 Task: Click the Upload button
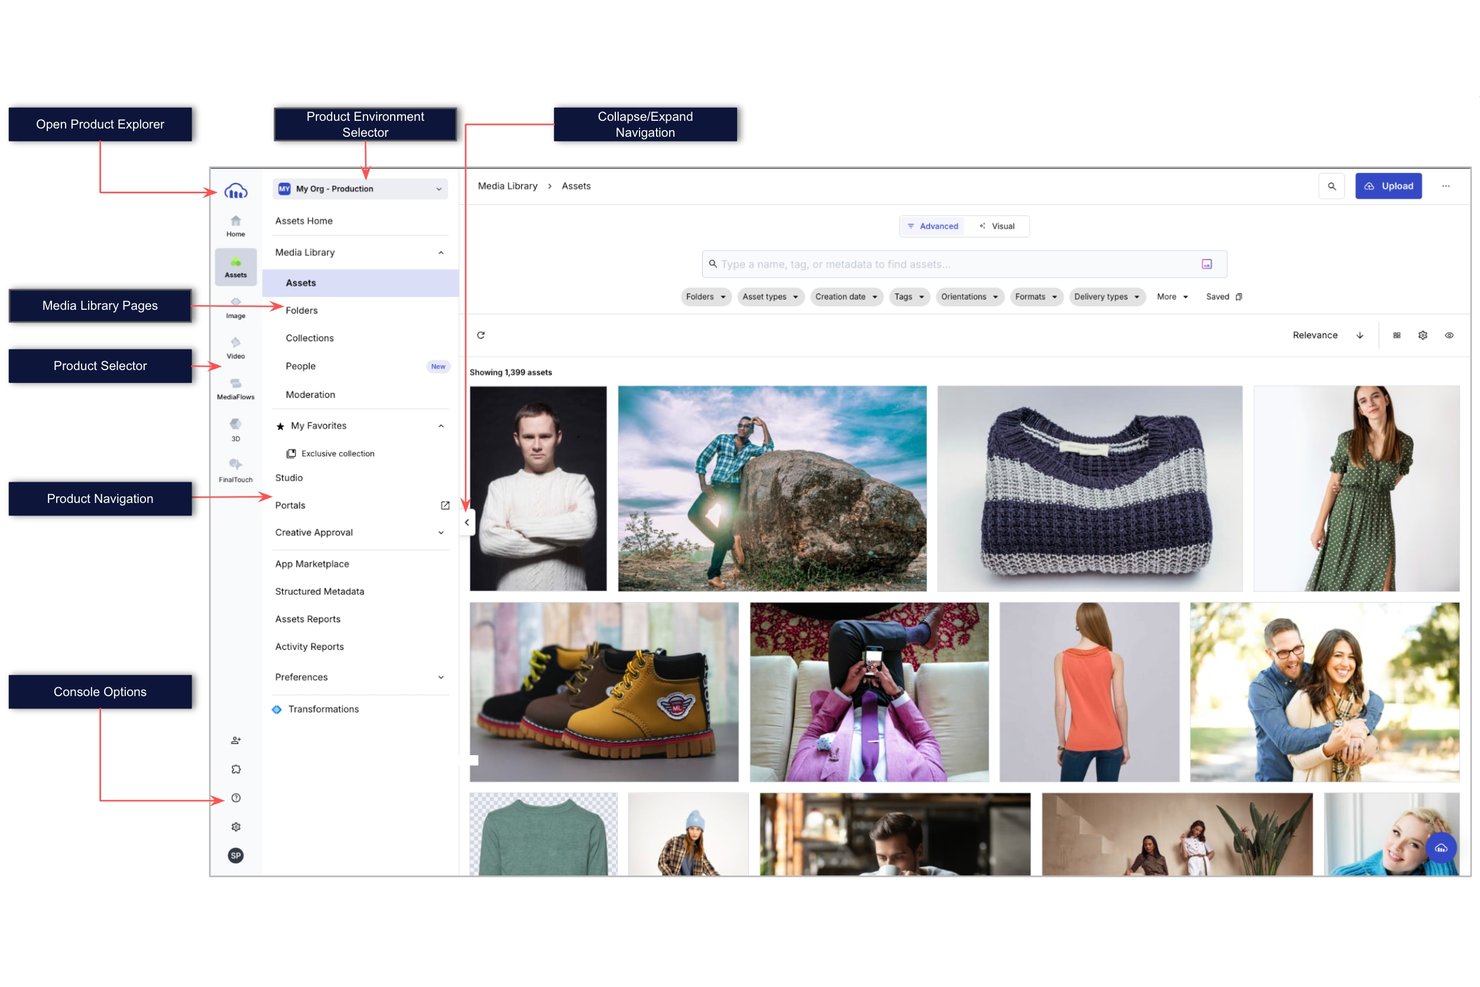click(1389, 186)
